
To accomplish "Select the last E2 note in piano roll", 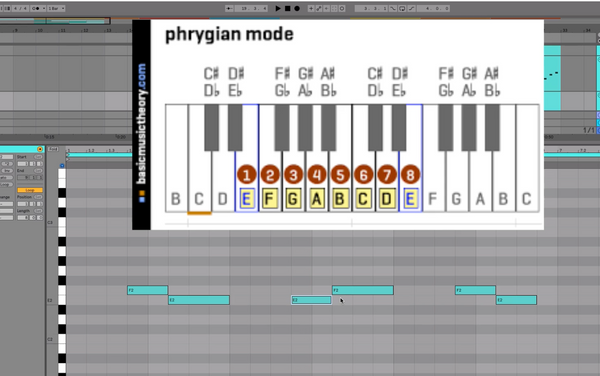I will click(x=517, y=300).
